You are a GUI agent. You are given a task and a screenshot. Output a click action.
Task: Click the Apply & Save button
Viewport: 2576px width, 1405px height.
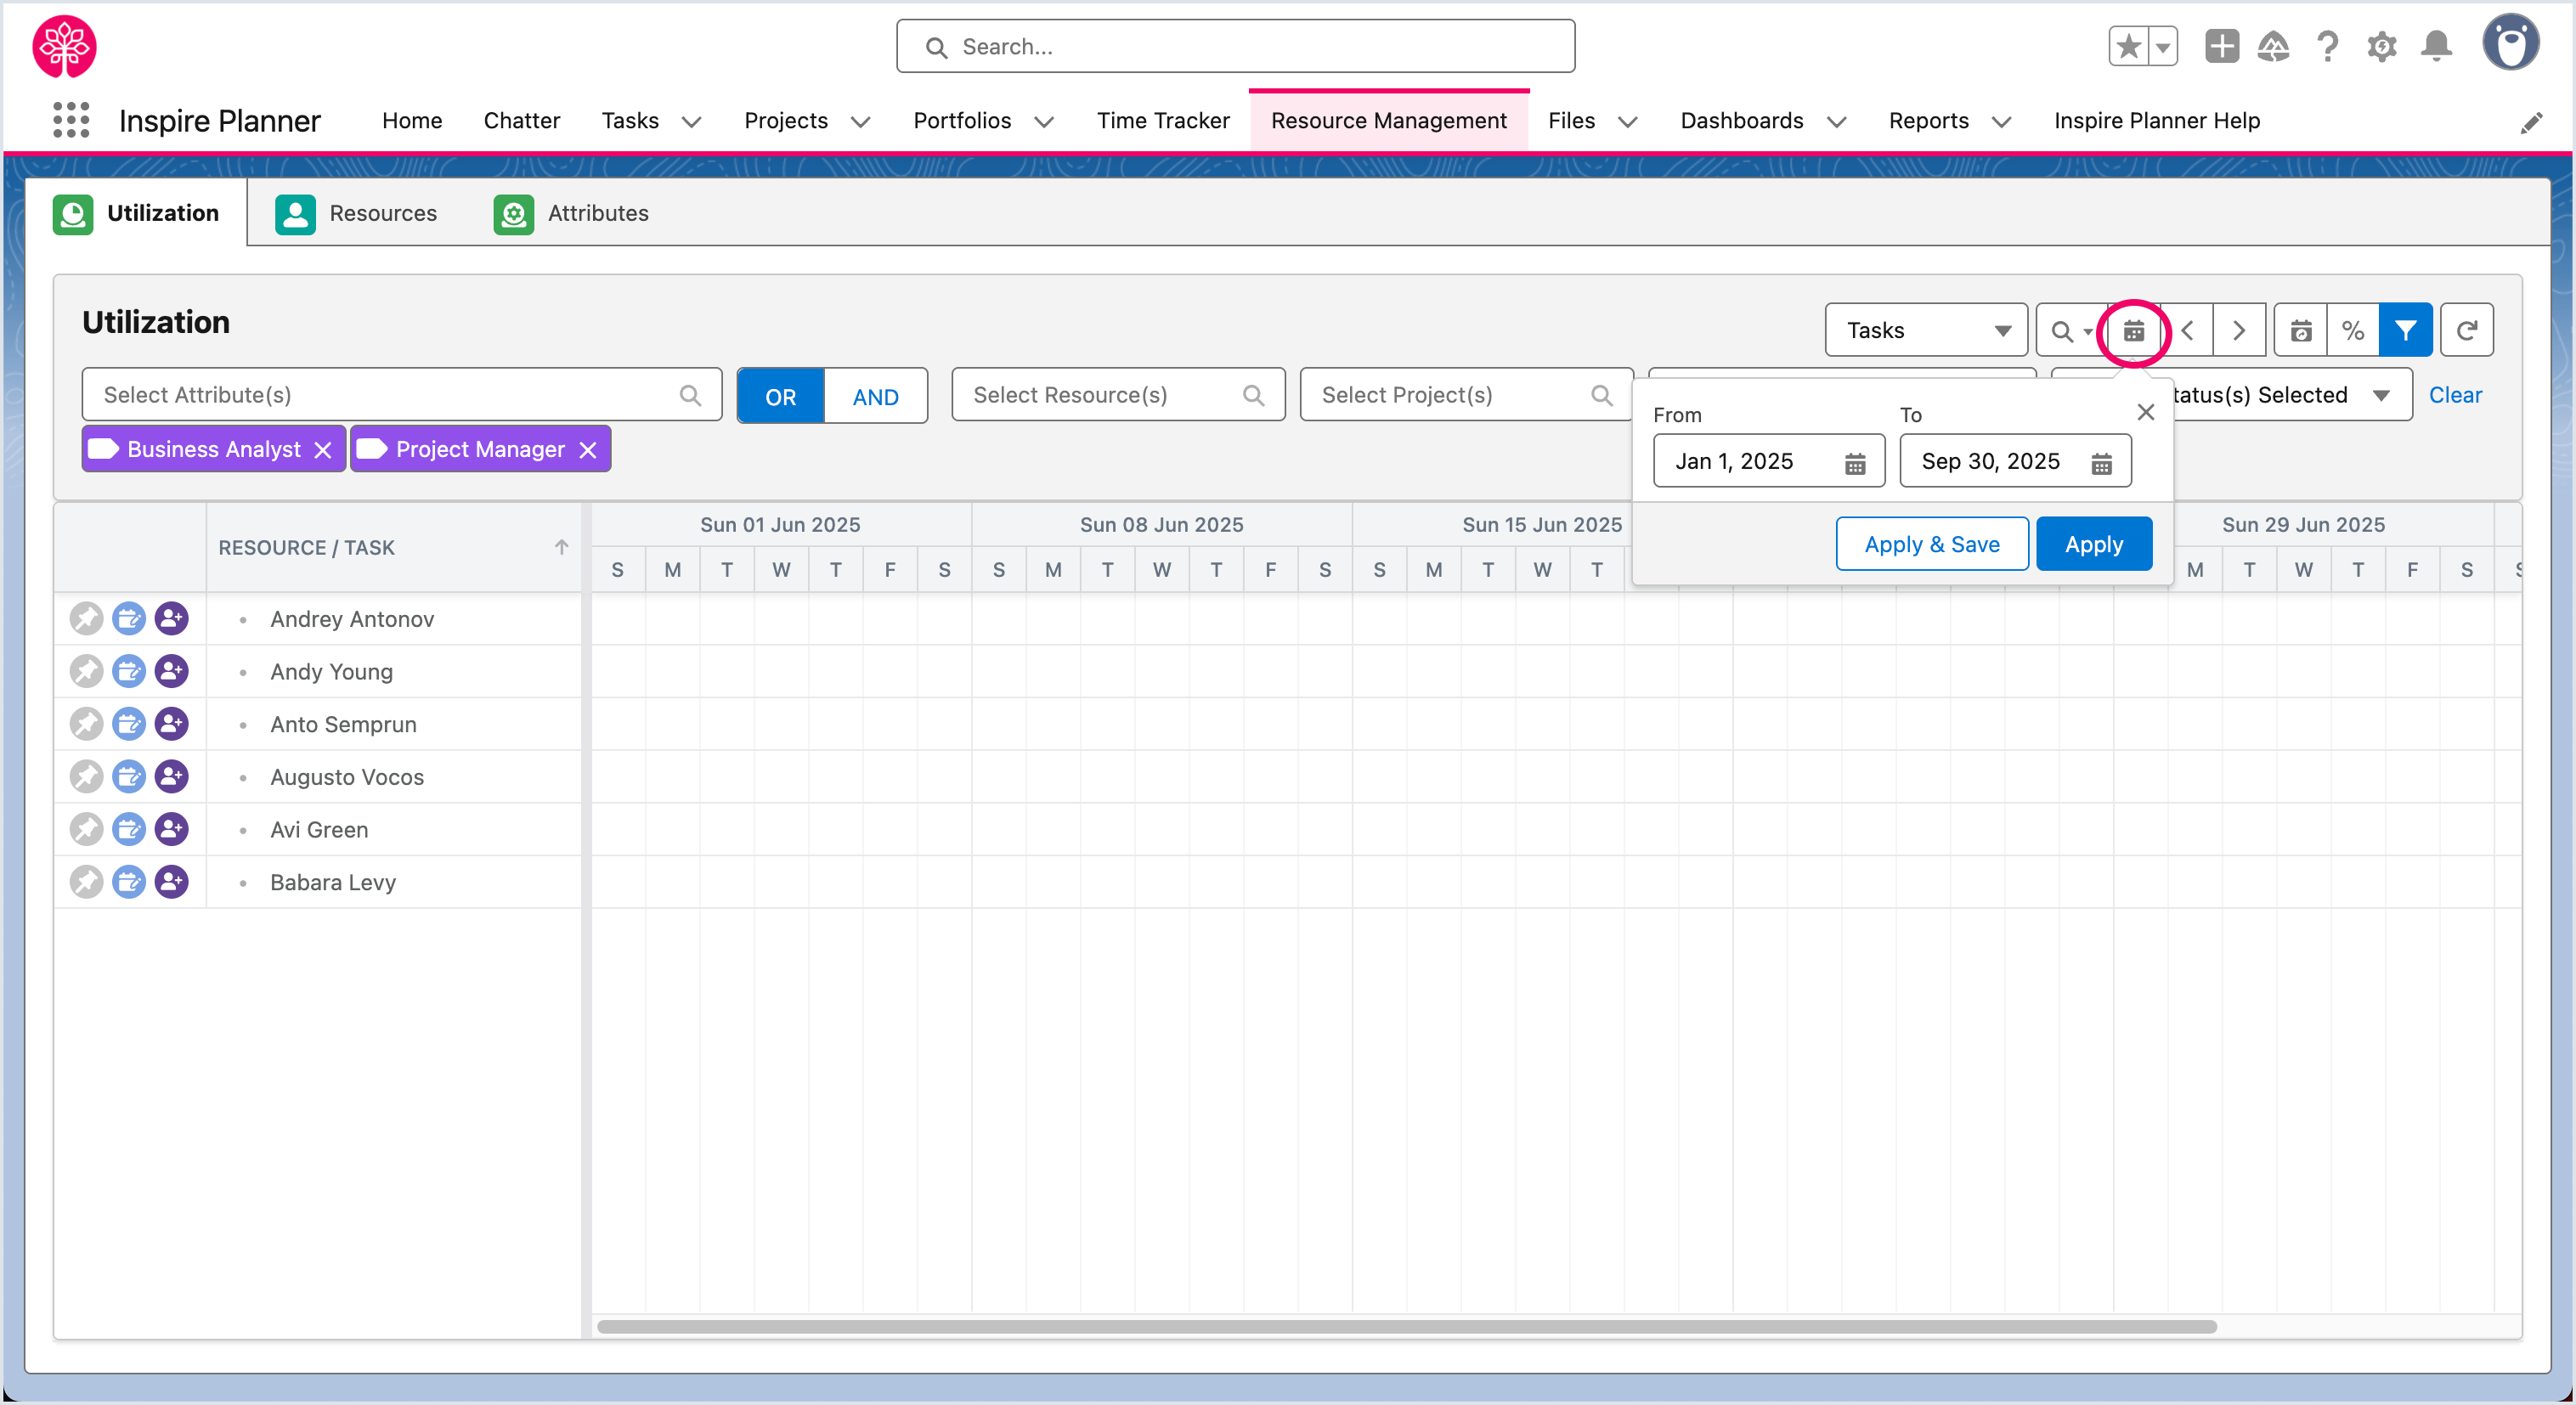[x=1932, y=544]
